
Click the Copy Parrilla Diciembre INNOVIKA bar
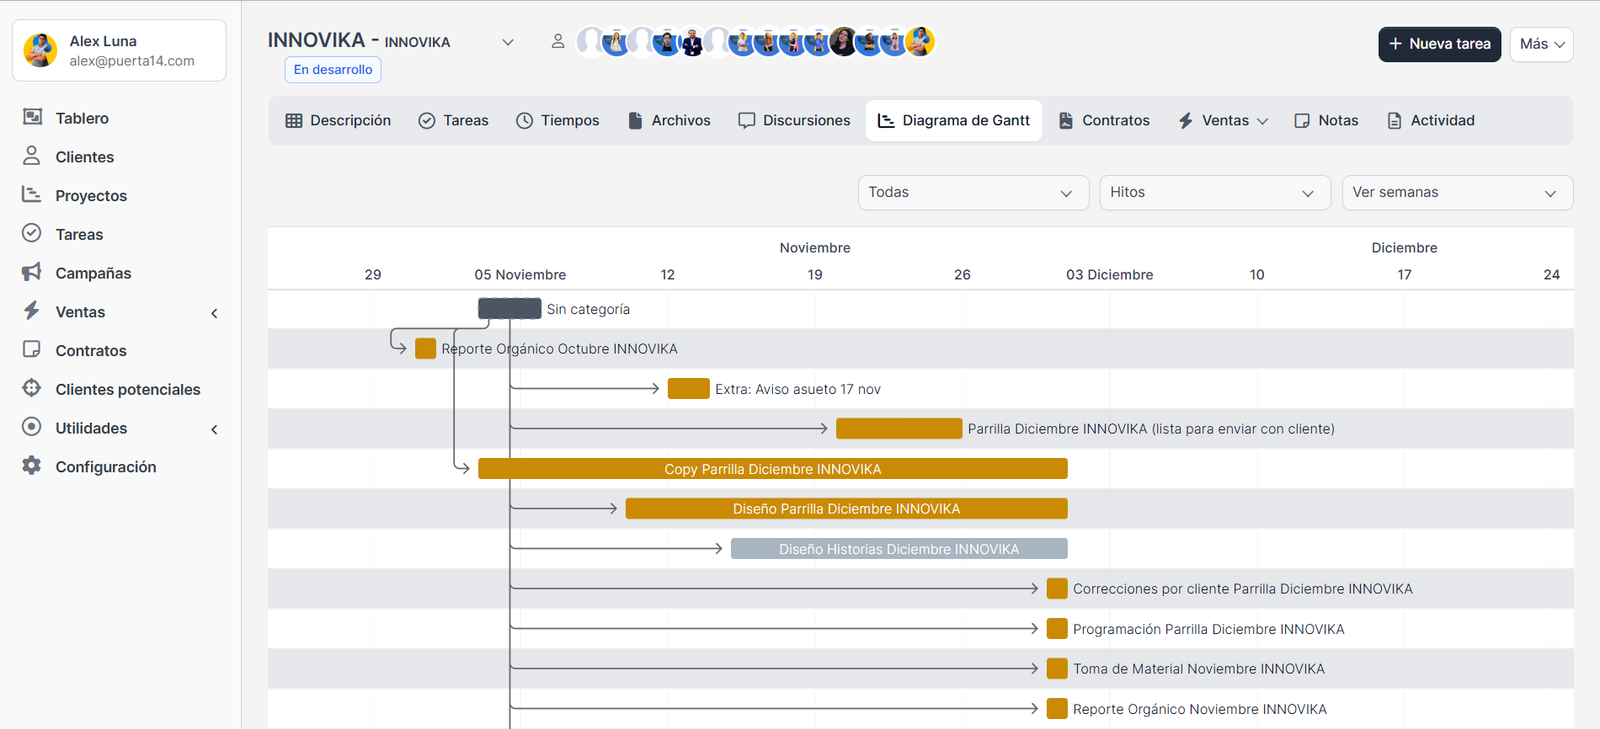tap(772, 469)
